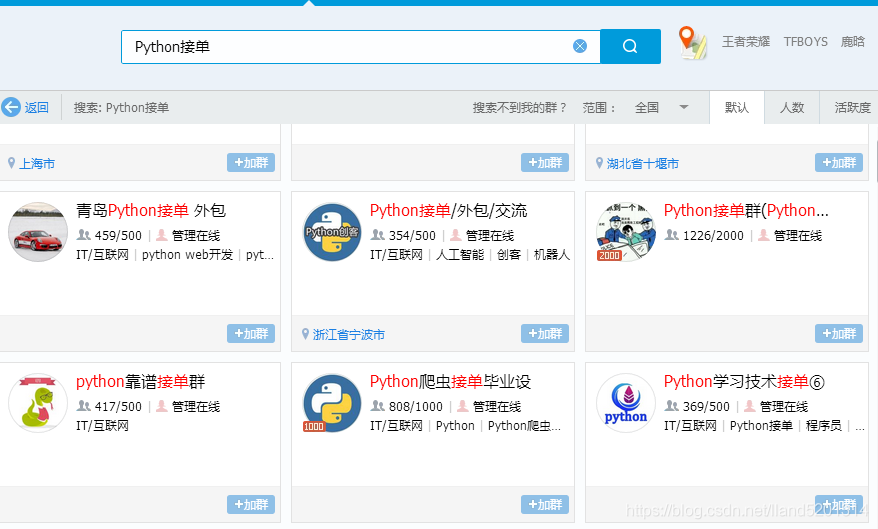Open Python接单群(Python... group avatar
The width and height of the screenshot is (878, 529).
[x=626, y=232]
